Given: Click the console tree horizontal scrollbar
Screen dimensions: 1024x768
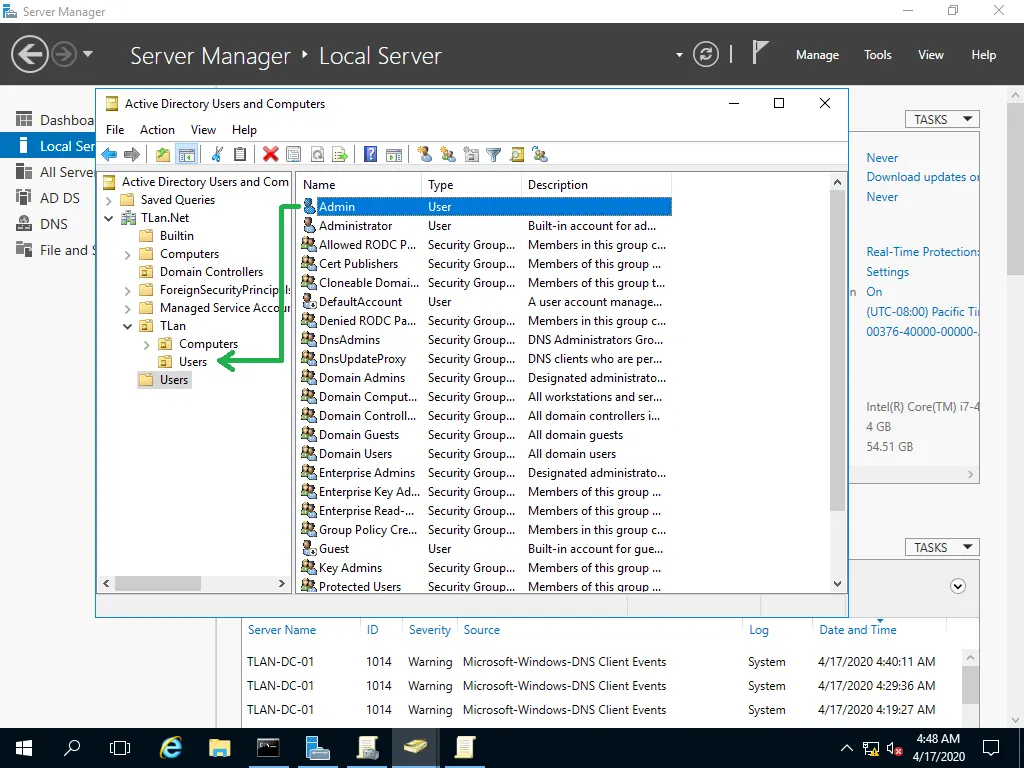Looking at the screenshot, I should (157, 583).
